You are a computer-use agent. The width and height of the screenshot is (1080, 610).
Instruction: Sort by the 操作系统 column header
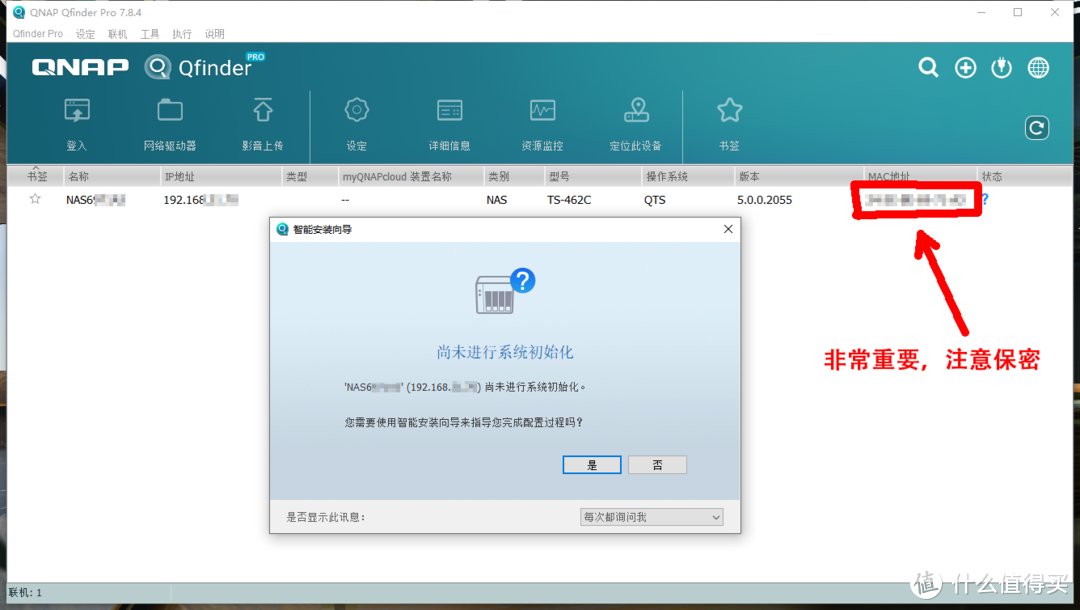pos(687,176)
